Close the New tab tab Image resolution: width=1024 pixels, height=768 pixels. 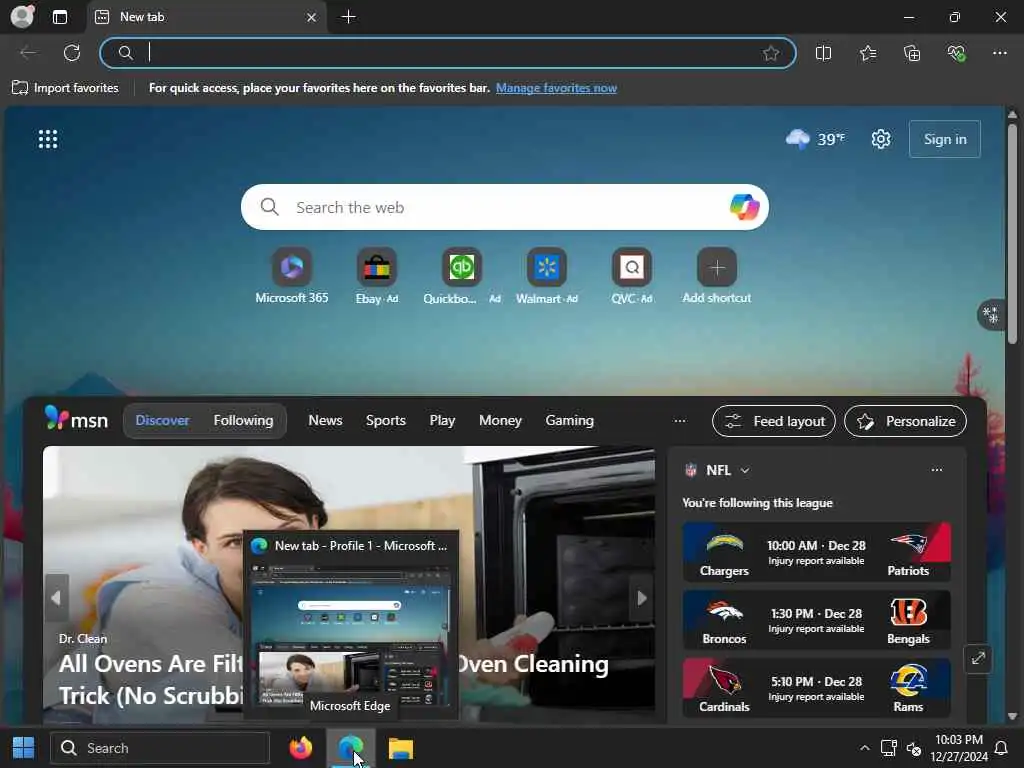click(312, 18)
